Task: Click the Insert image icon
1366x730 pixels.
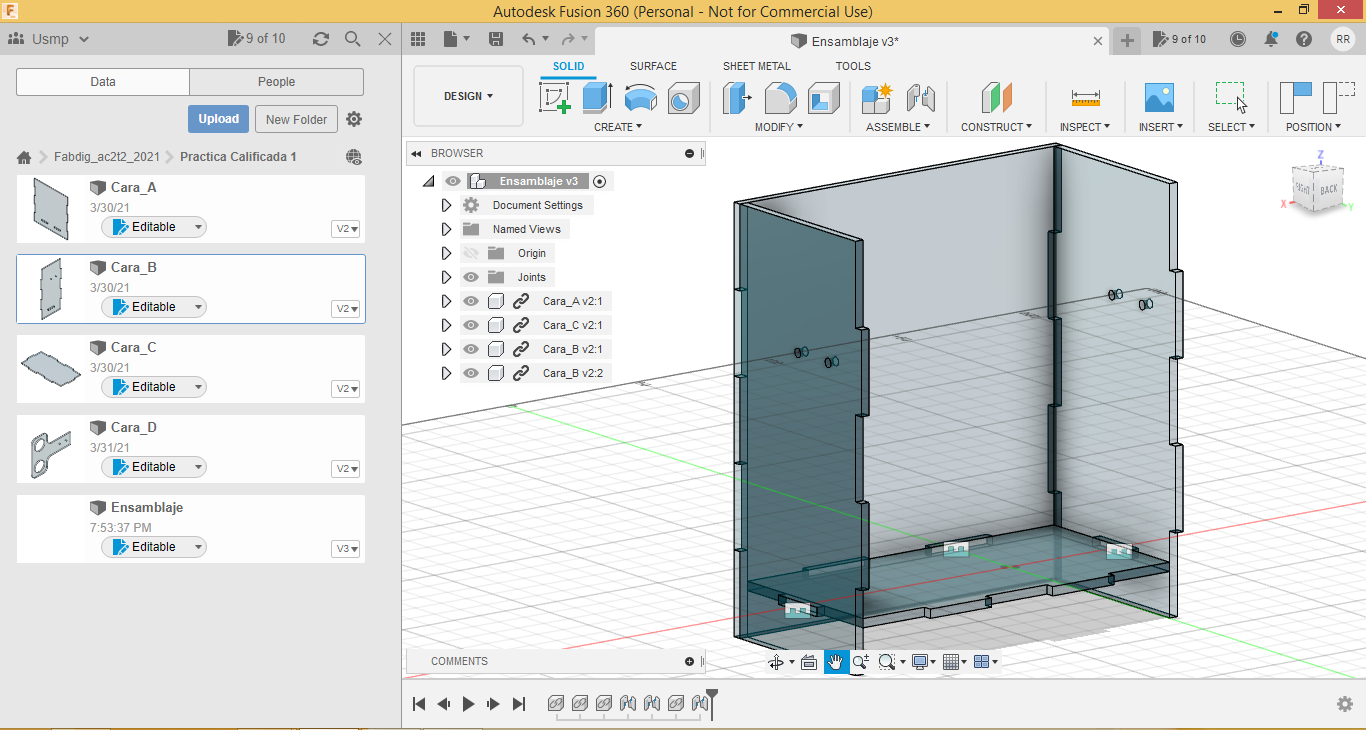Action: [1159, 98]
